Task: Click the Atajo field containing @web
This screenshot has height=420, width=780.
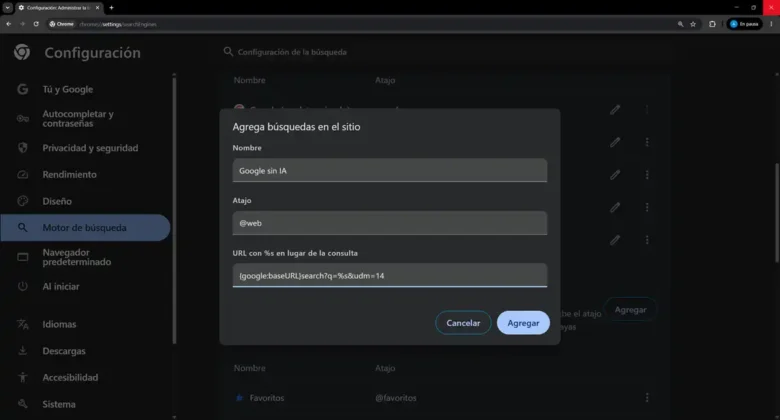Action: coord(390,223)
